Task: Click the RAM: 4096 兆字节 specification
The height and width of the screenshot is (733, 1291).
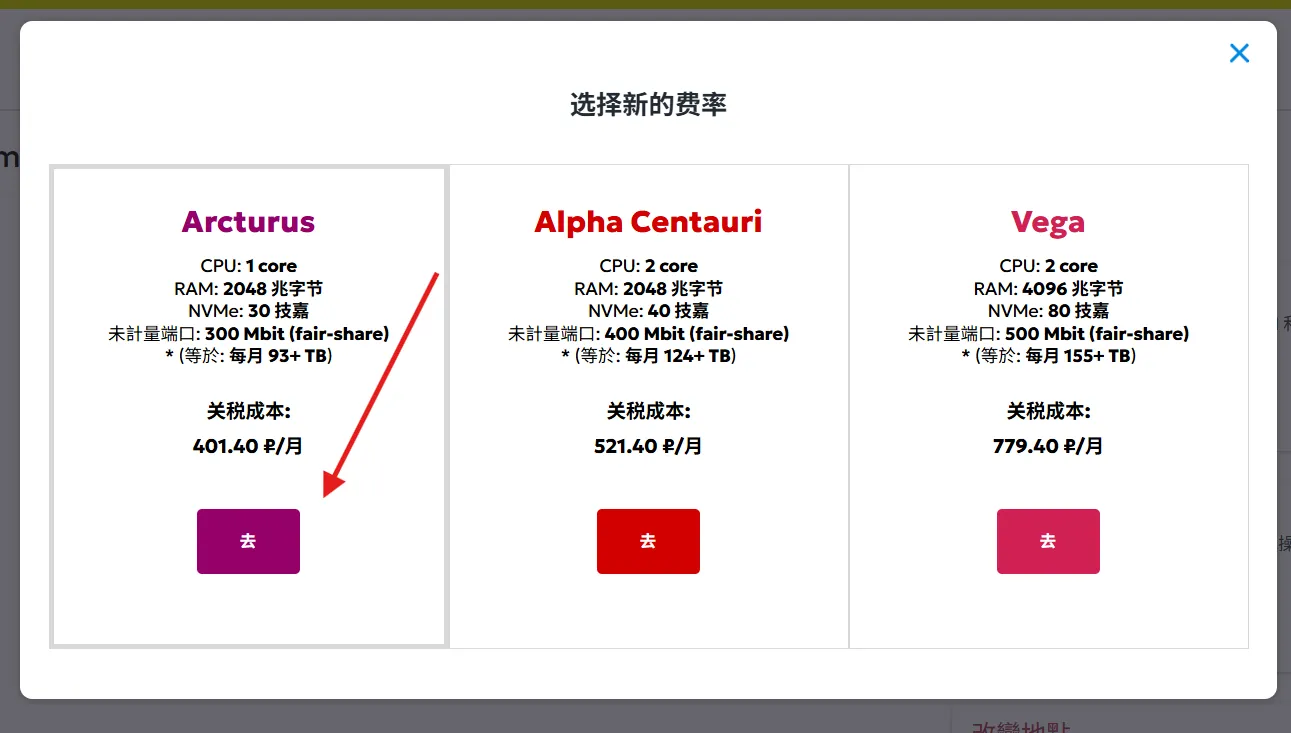Action: coord(1048,289)
